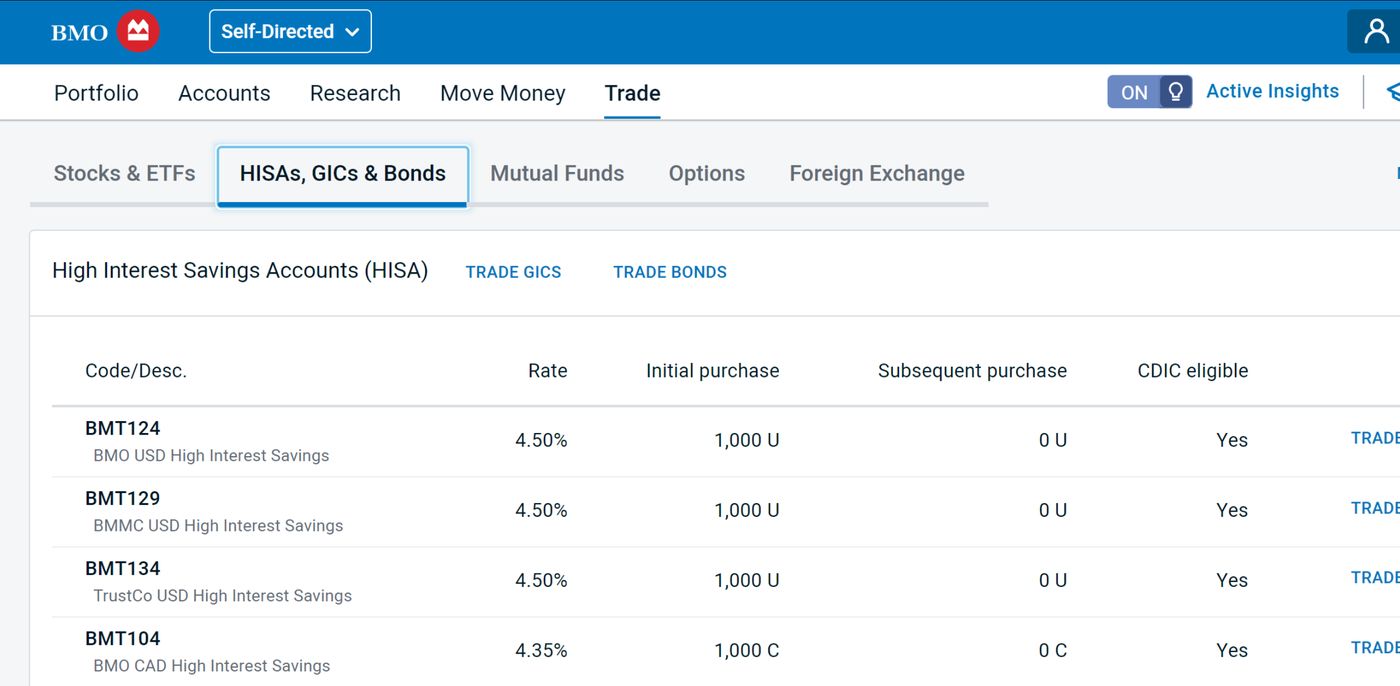Screen dimensions: 1400x686
Task: Select the HISAs, GICs & Bonds tab
Action: pyautogui.click(x=342, y=174)
